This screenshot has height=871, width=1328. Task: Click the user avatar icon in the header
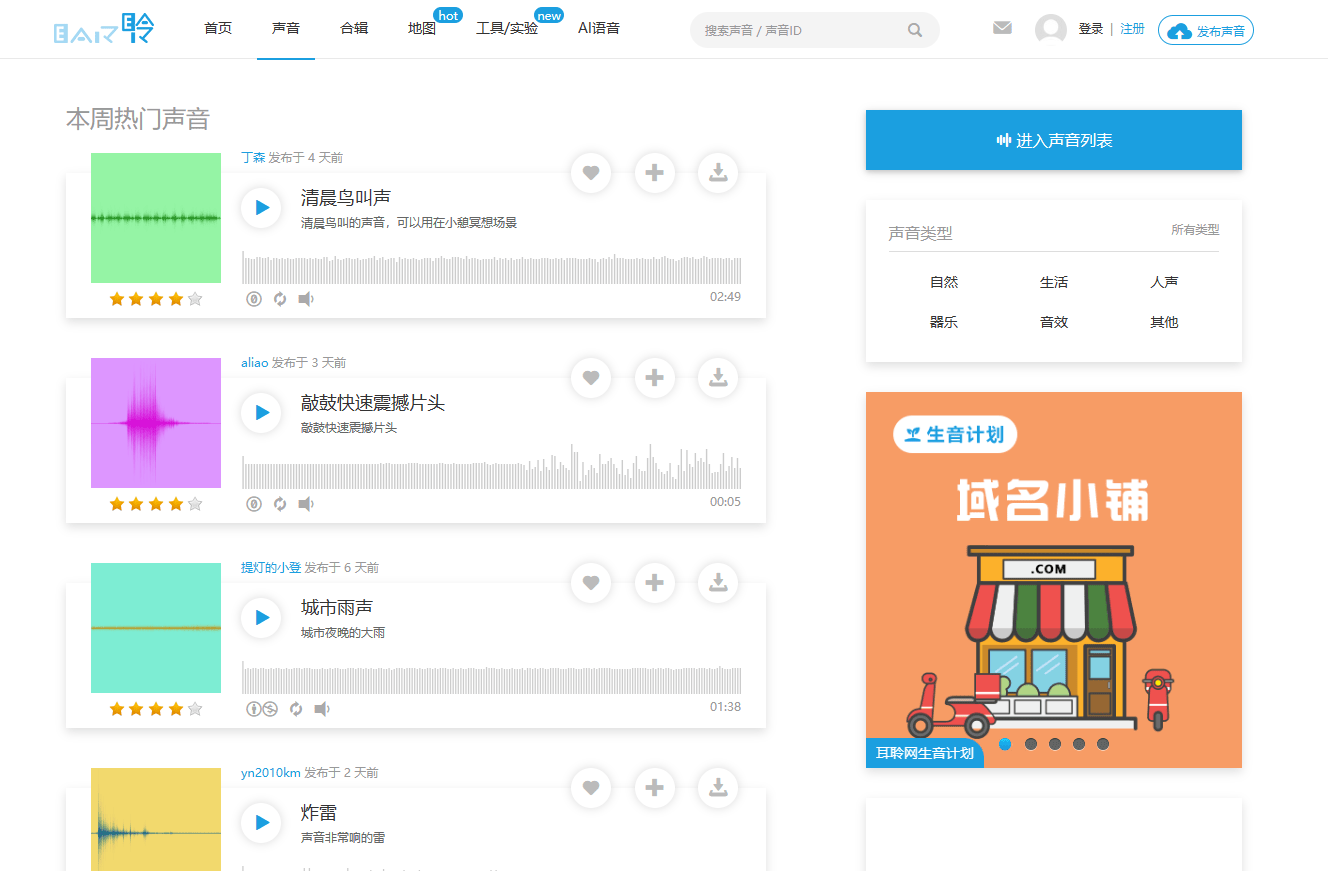coord(1050,29)
